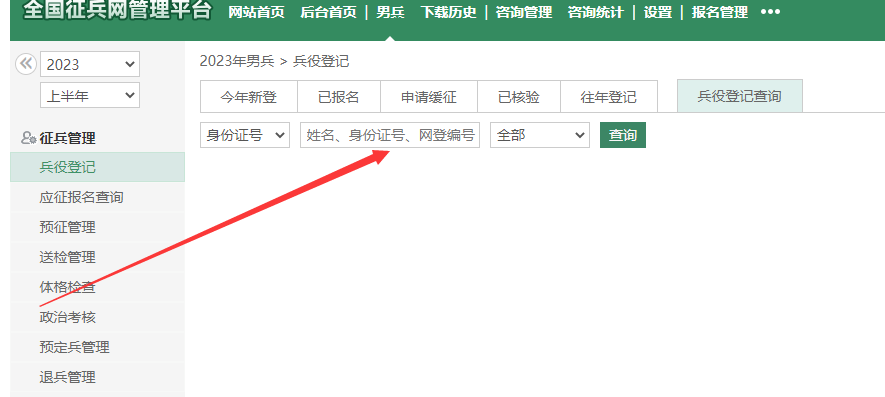Collapse sidebar with double-chevron icon
Screen dimensions: 885x397
tap(25, 64)
